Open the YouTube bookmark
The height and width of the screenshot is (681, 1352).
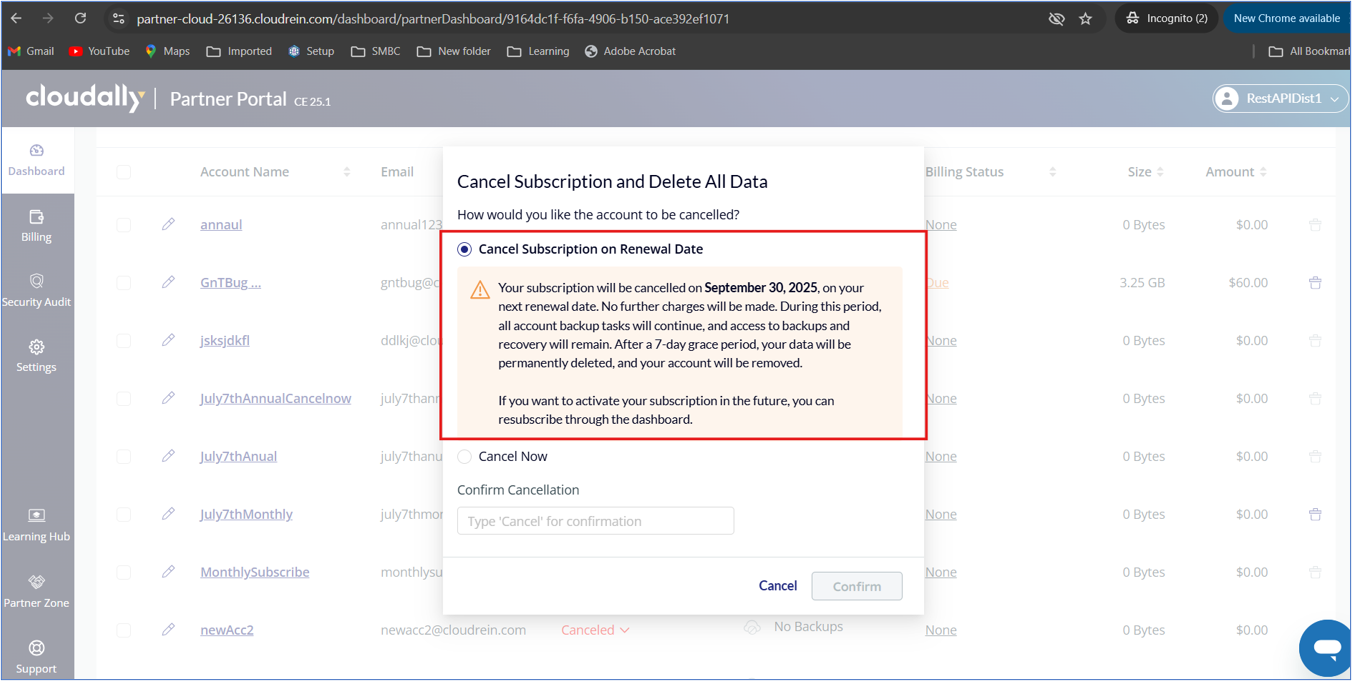[99, 51]
